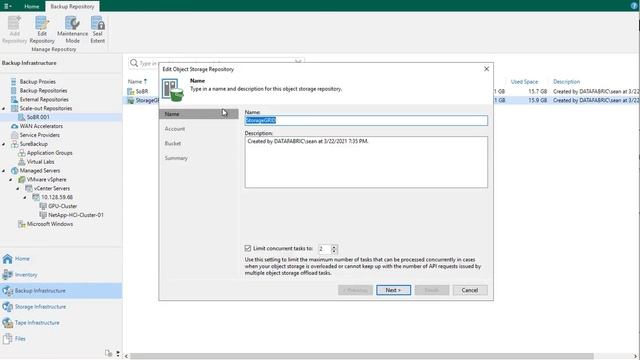Select VMware vSphere tree node
Screen dimensions: 640x360
pyautogui.click(x=47, y=180)
